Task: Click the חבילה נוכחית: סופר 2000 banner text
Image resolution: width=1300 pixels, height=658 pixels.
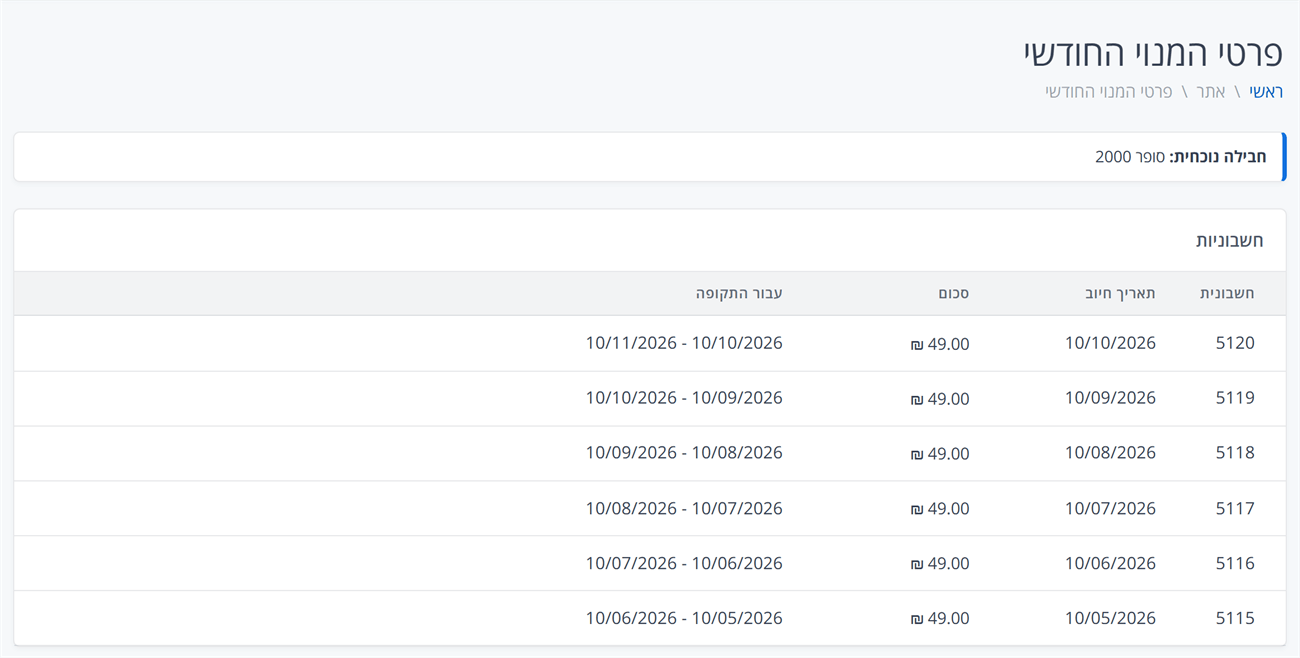Action: [x=1181, y=157]
